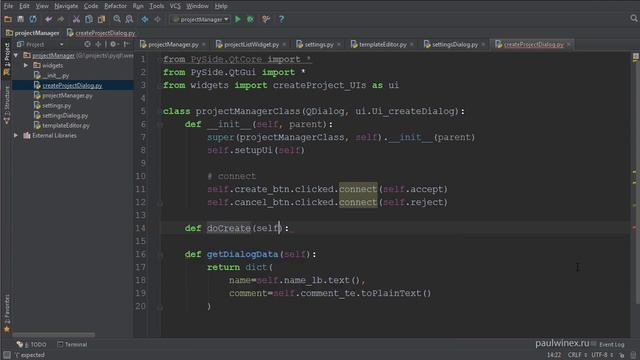
Task: Open the Tools menu
Action: (x=156, y=6)
